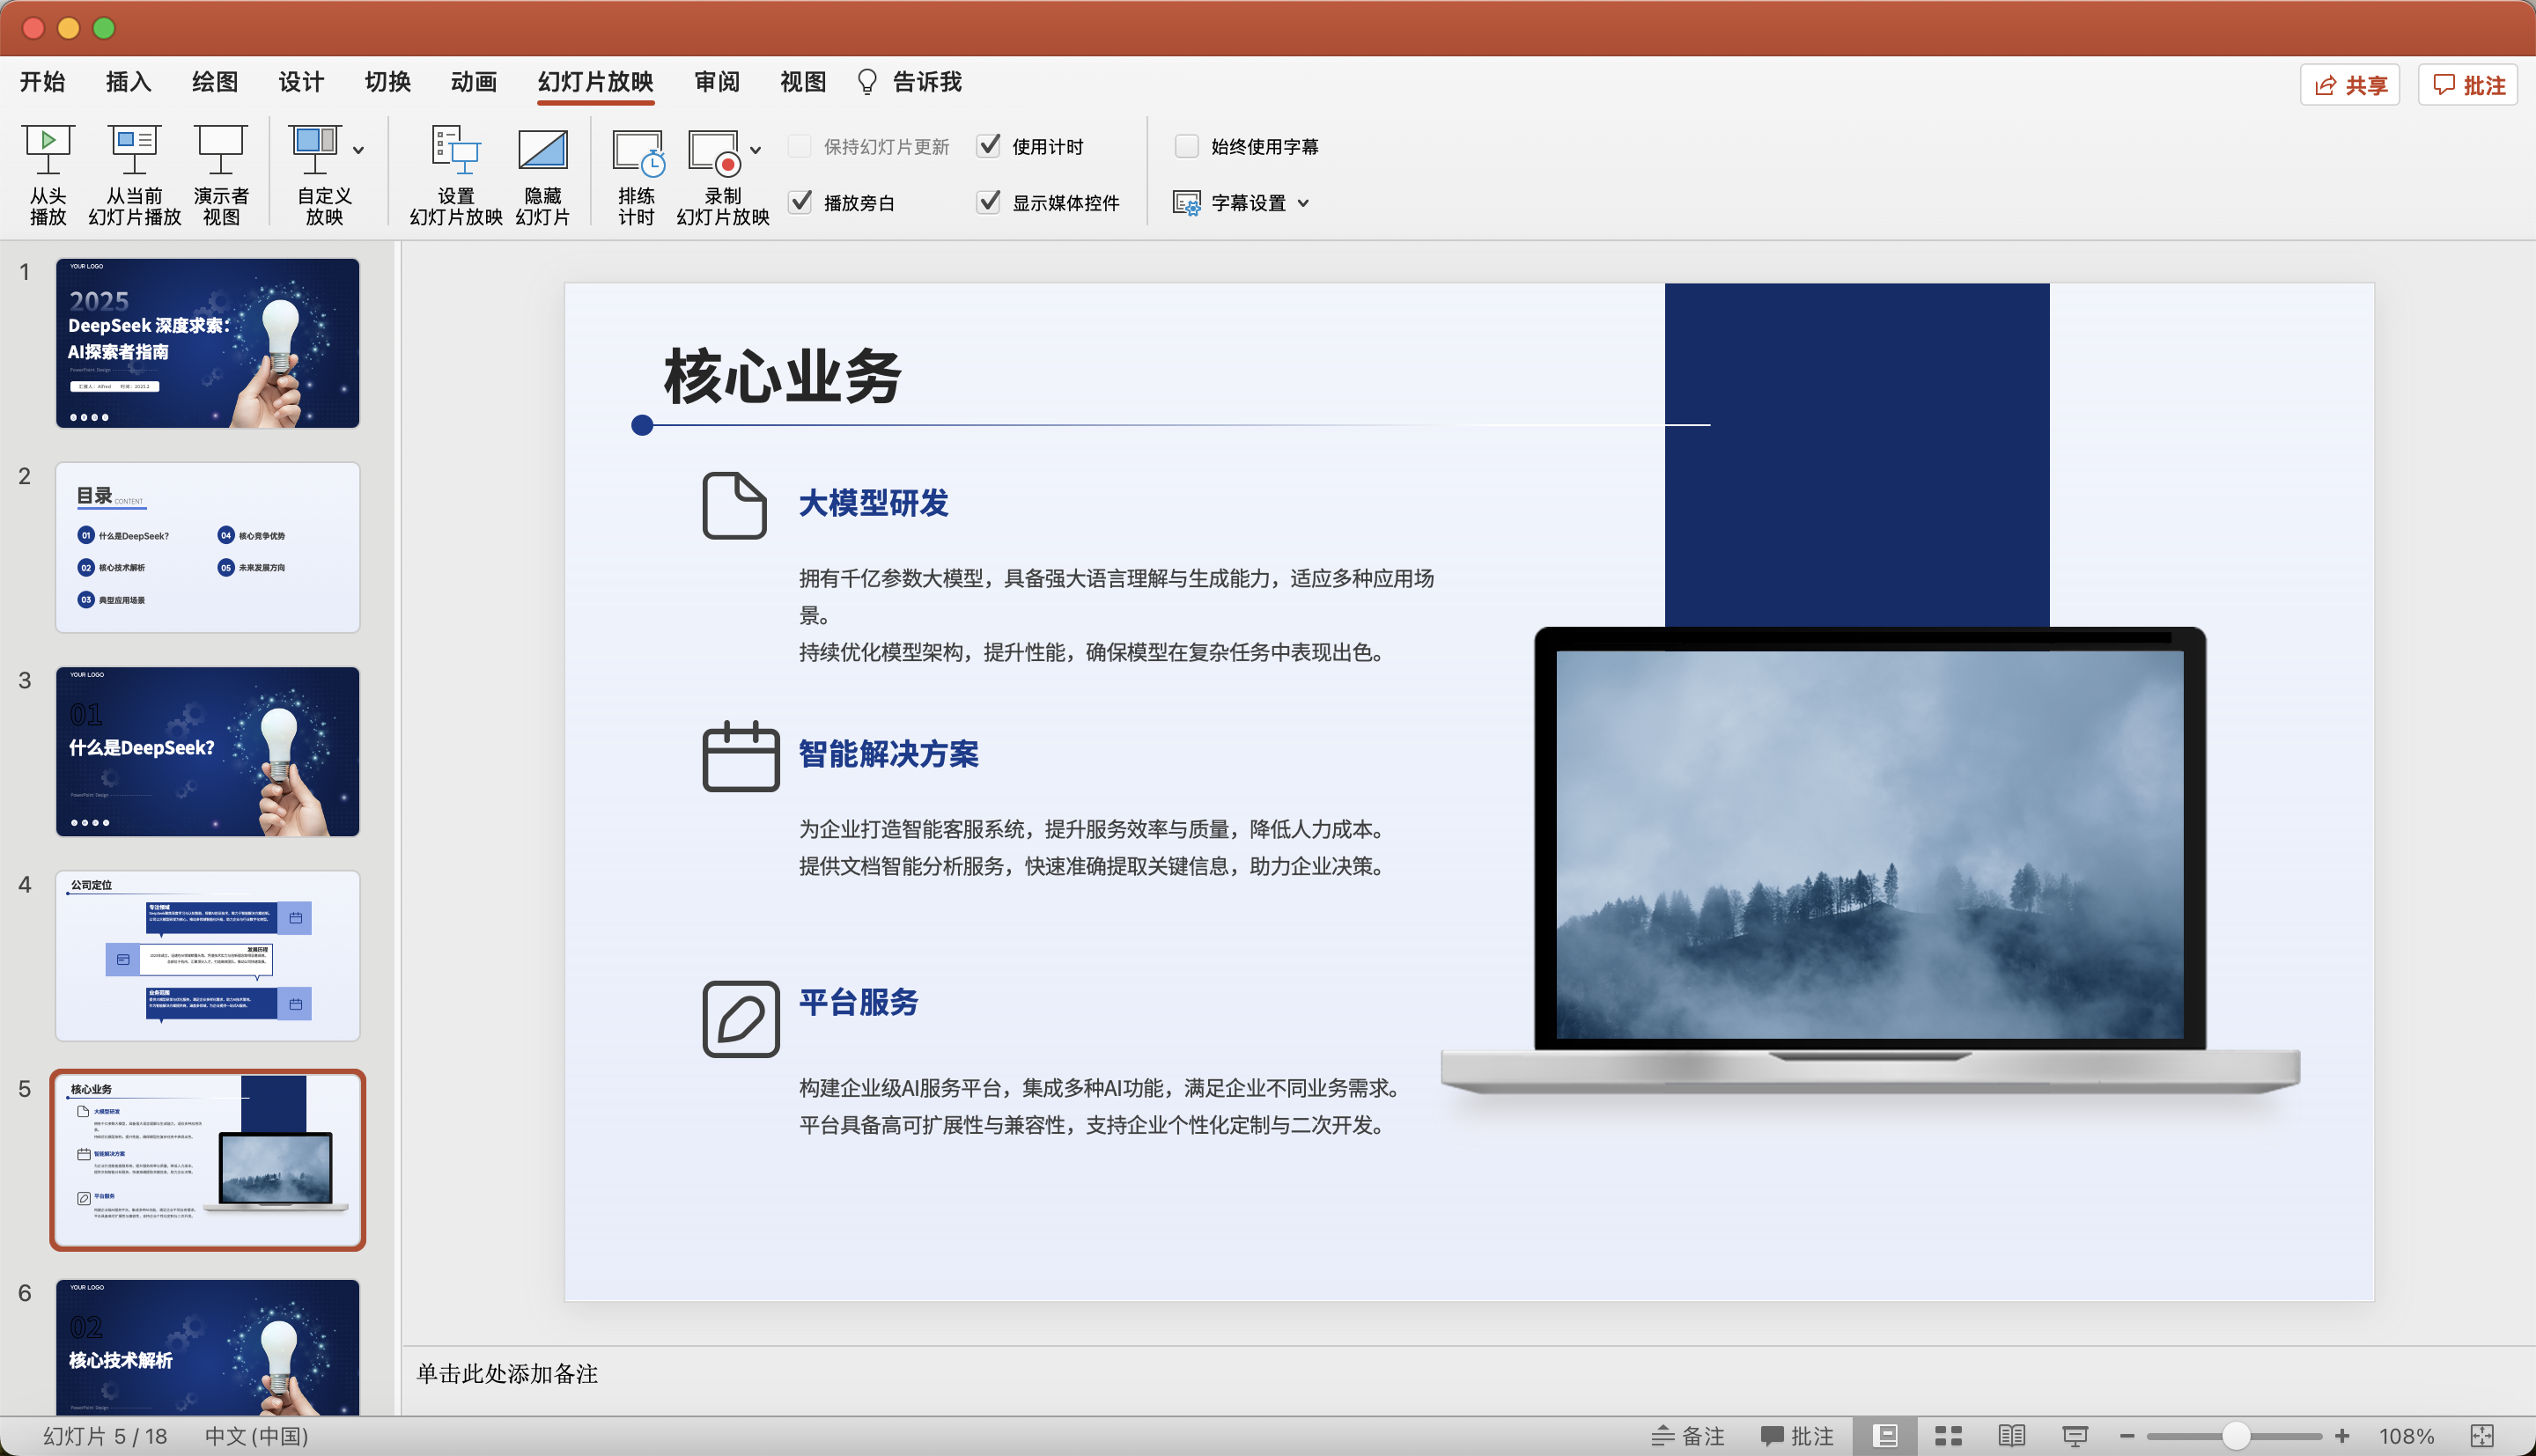Toggle the 播放旁白 checkbox
2536x1456 pixels.
(800, 202)
